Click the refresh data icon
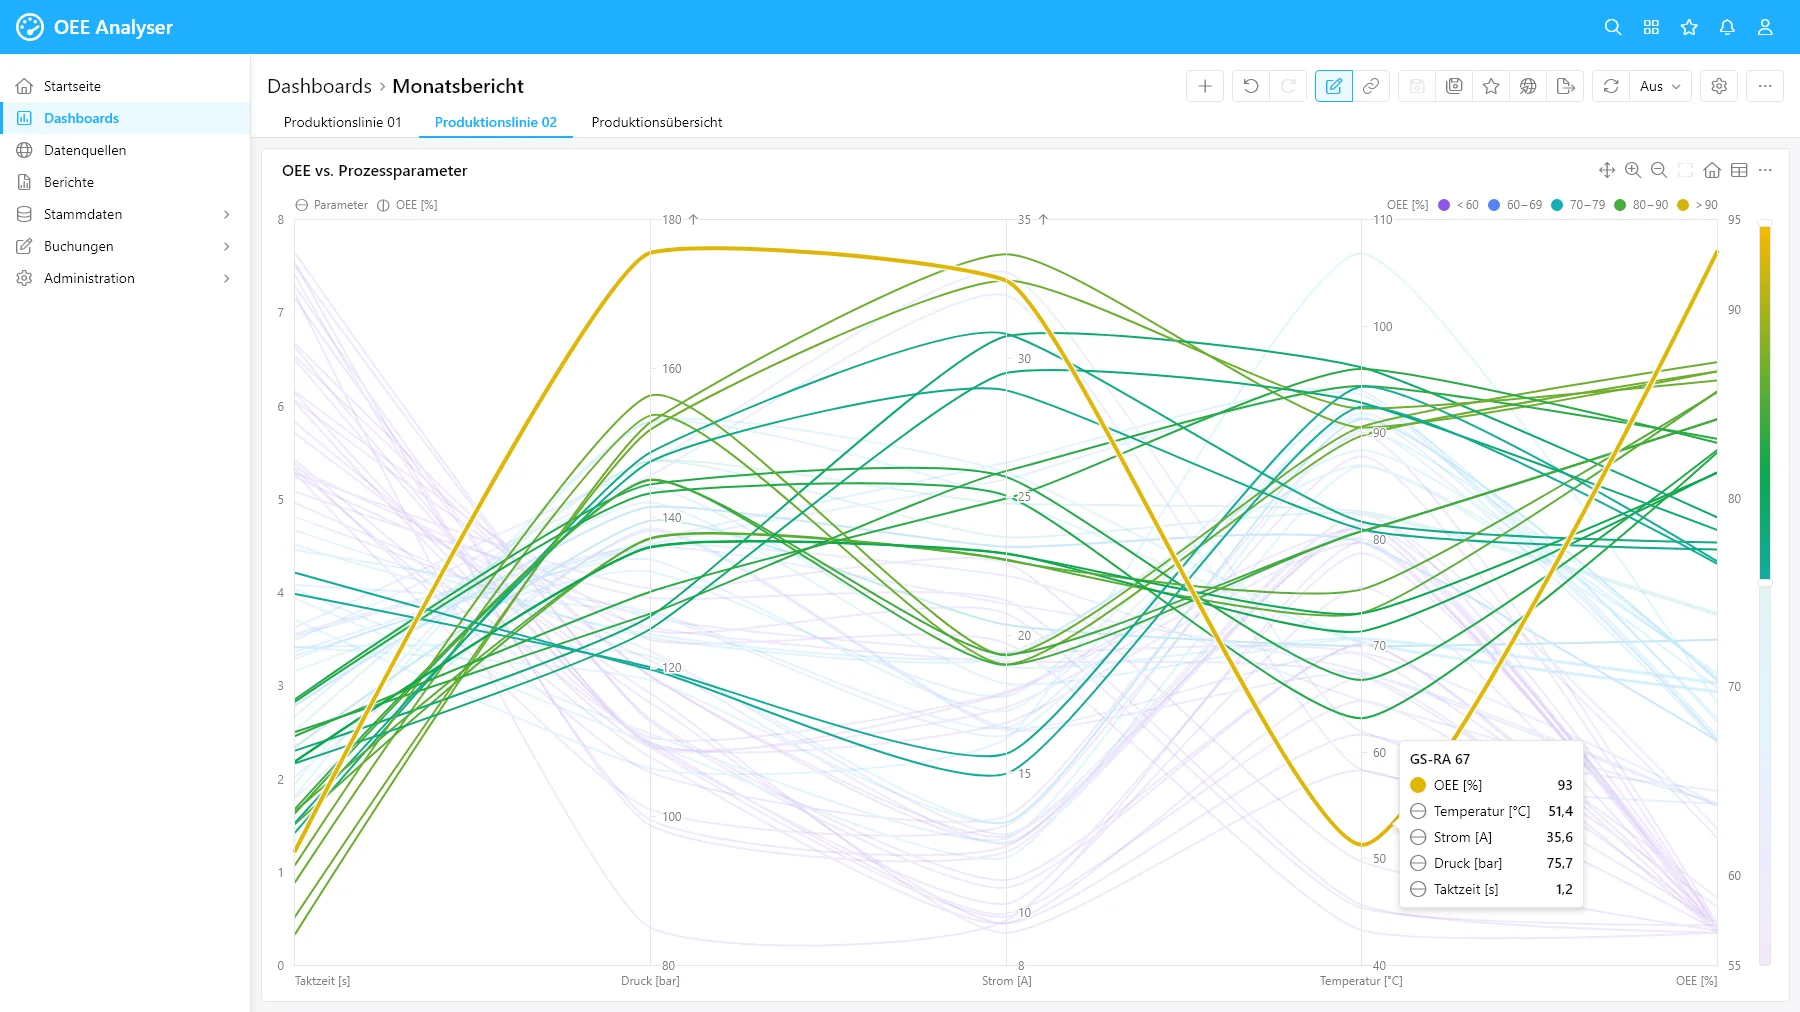1800x1012 pixels. [1611, 86]
